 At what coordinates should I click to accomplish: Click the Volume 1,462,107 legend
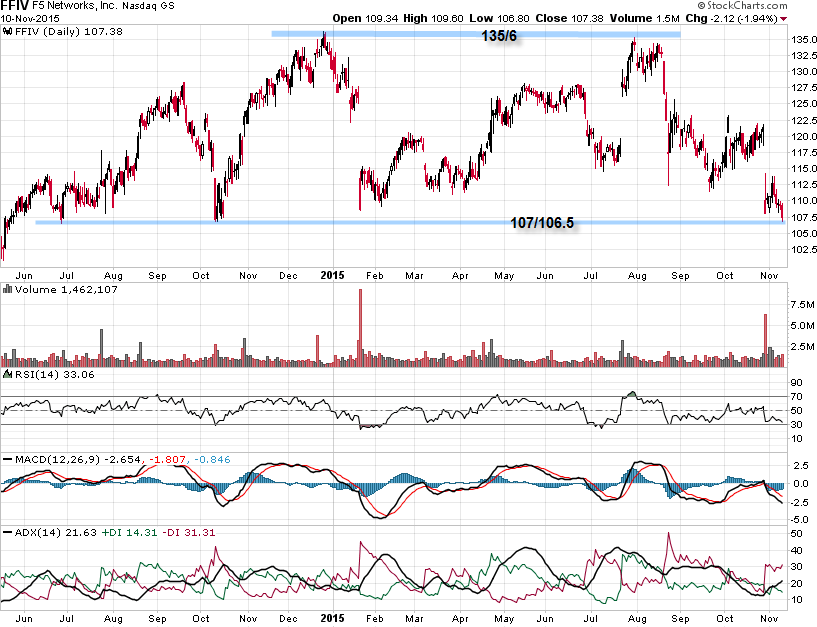[66, 289]
